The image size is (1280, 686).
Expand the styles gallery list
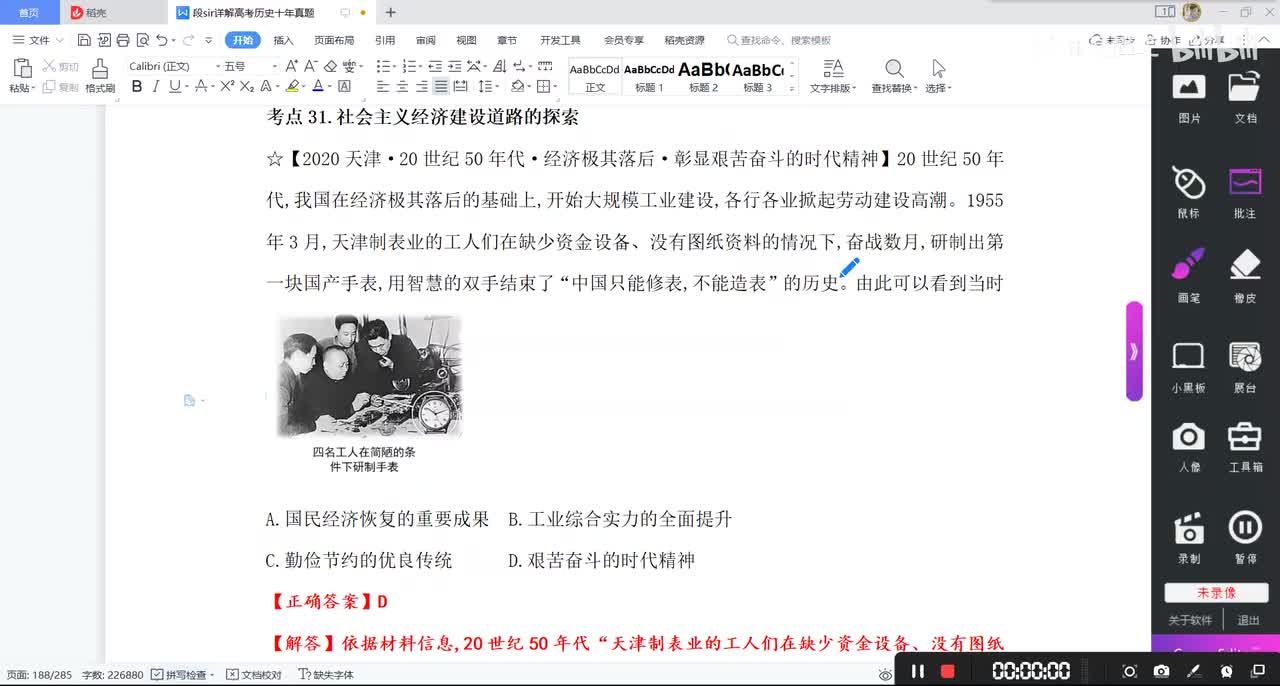(793, 89)
